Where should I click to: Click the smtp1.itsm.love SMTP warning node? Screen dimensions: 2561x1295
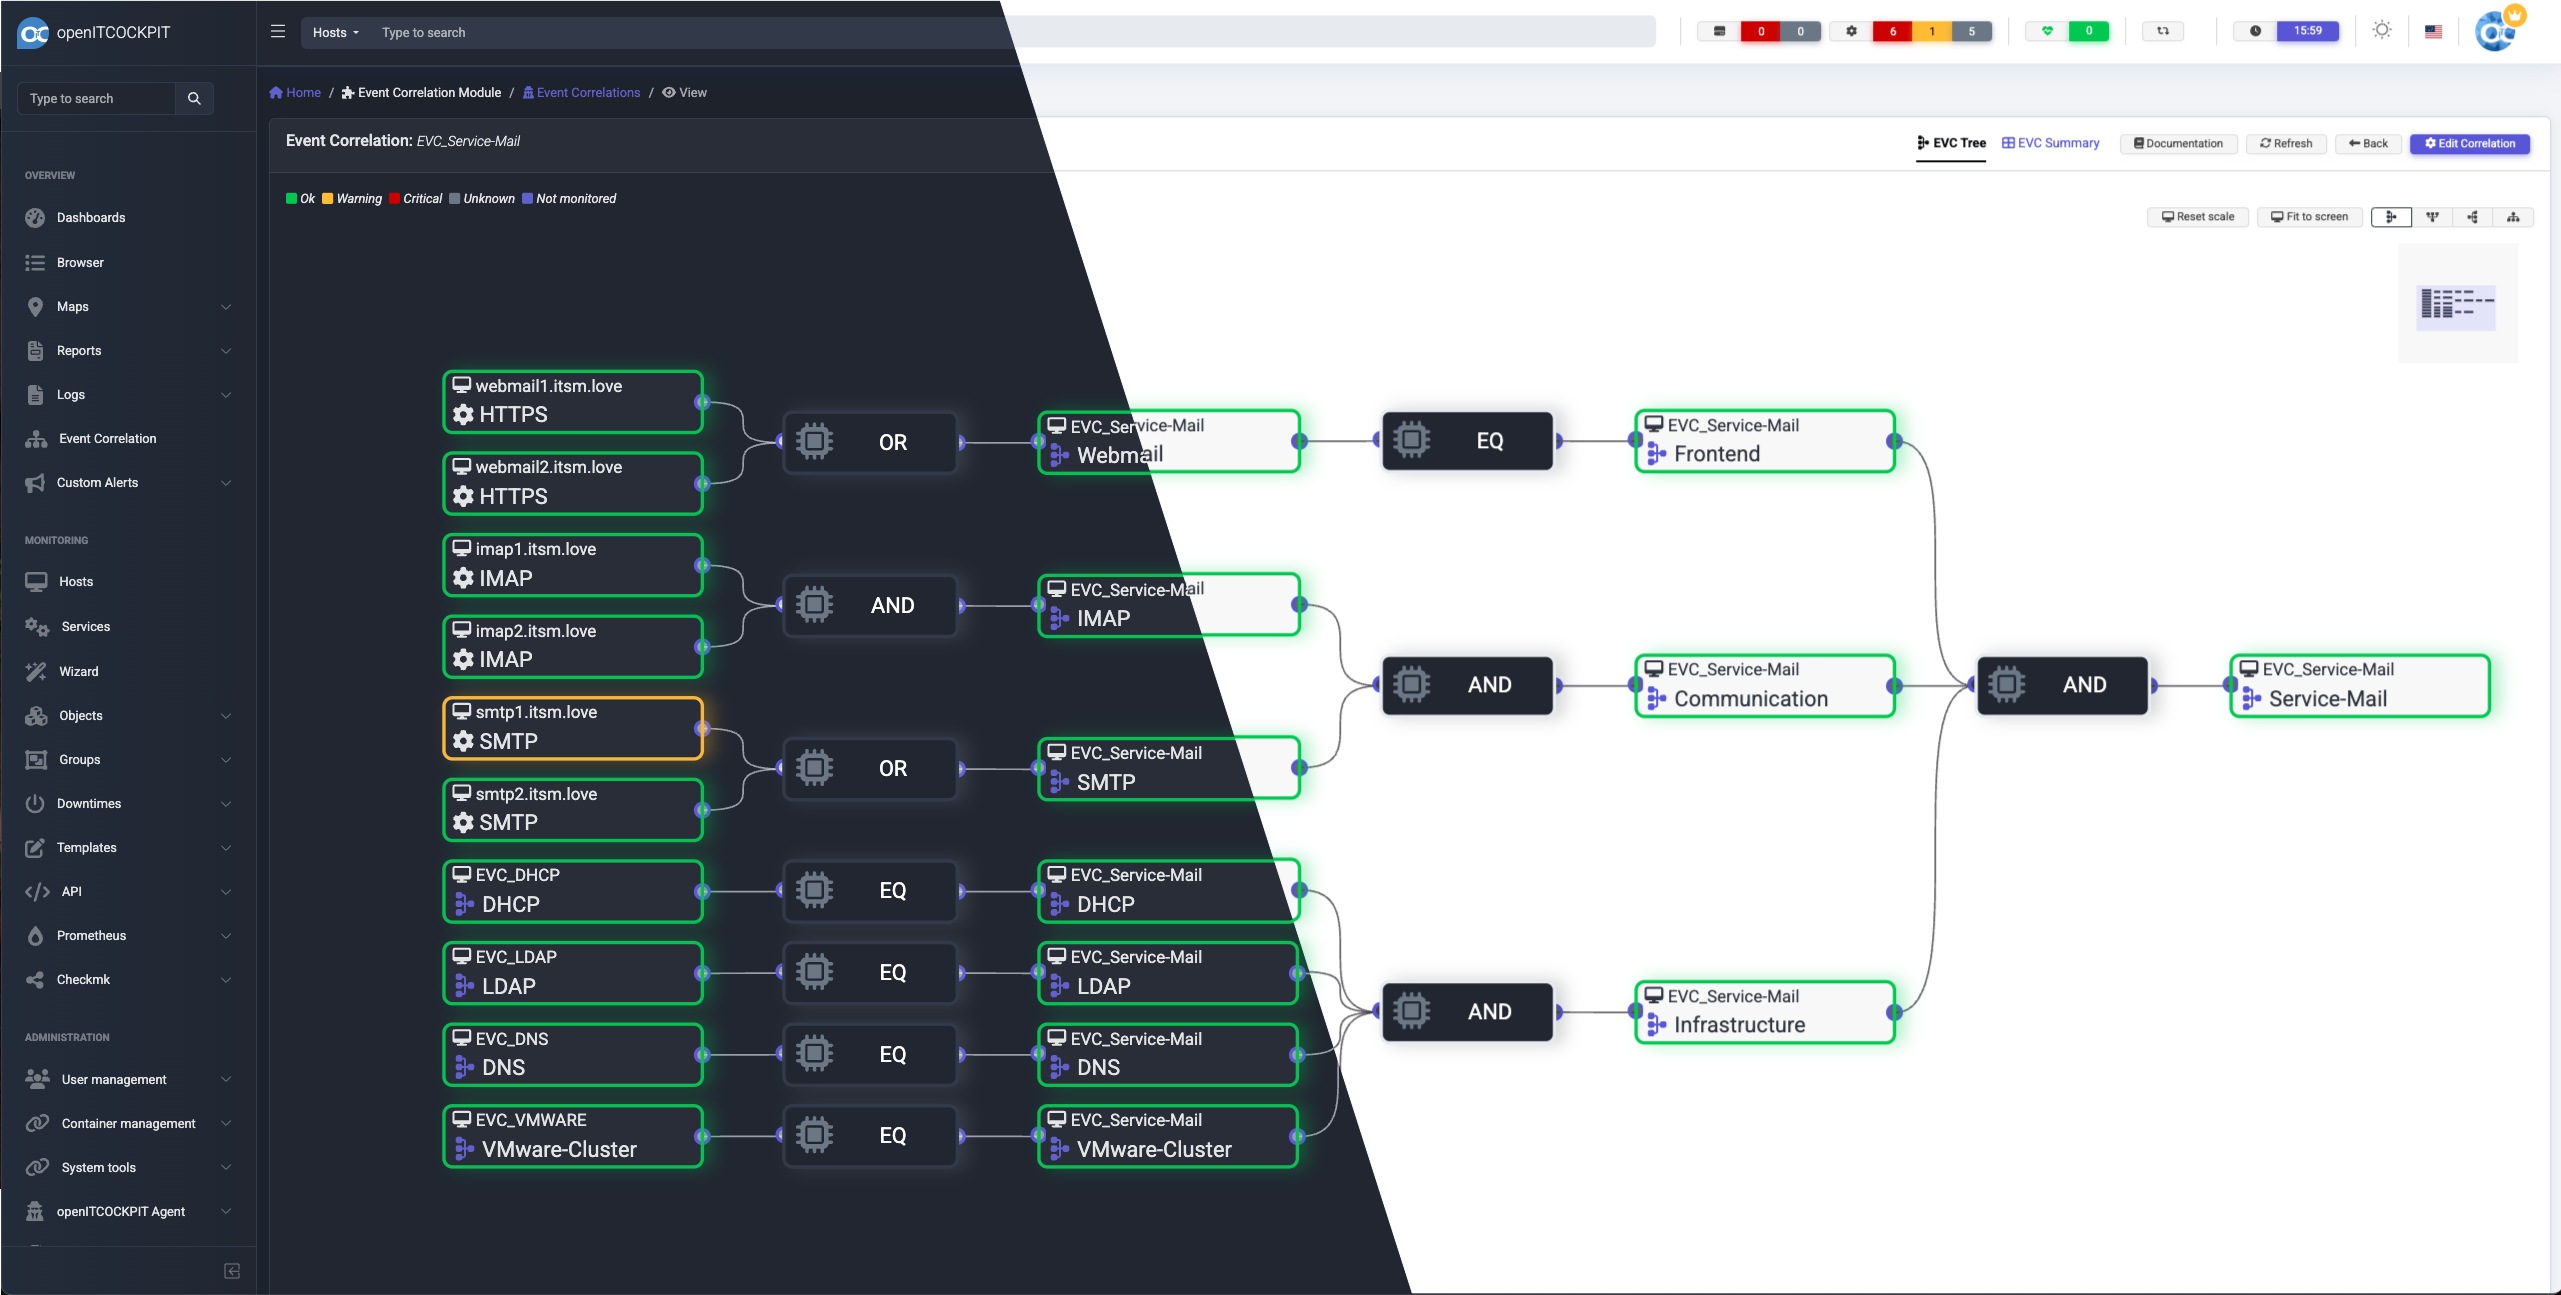pyautogui.click(x=572, y=727)
